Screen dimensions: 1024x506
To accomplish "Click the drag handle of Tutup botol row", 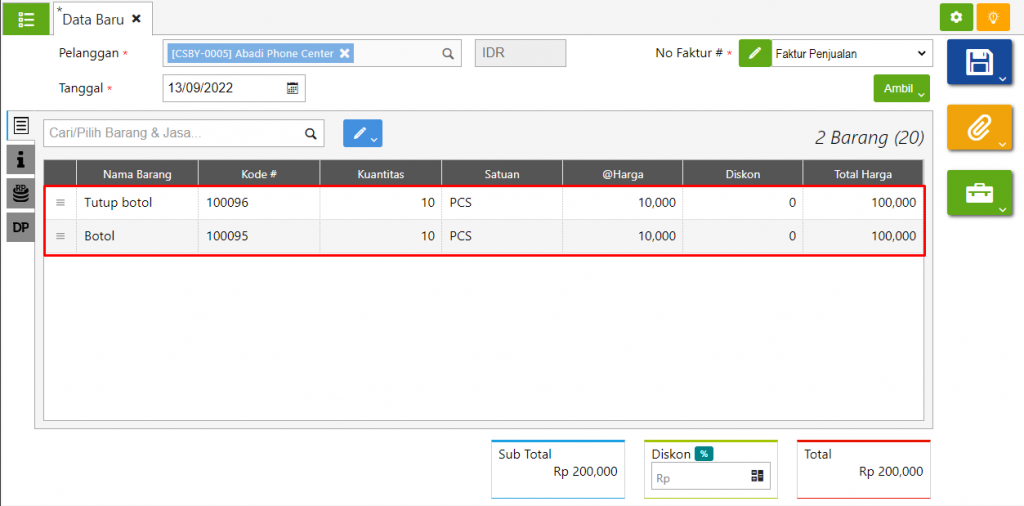I will pos(60,203).
